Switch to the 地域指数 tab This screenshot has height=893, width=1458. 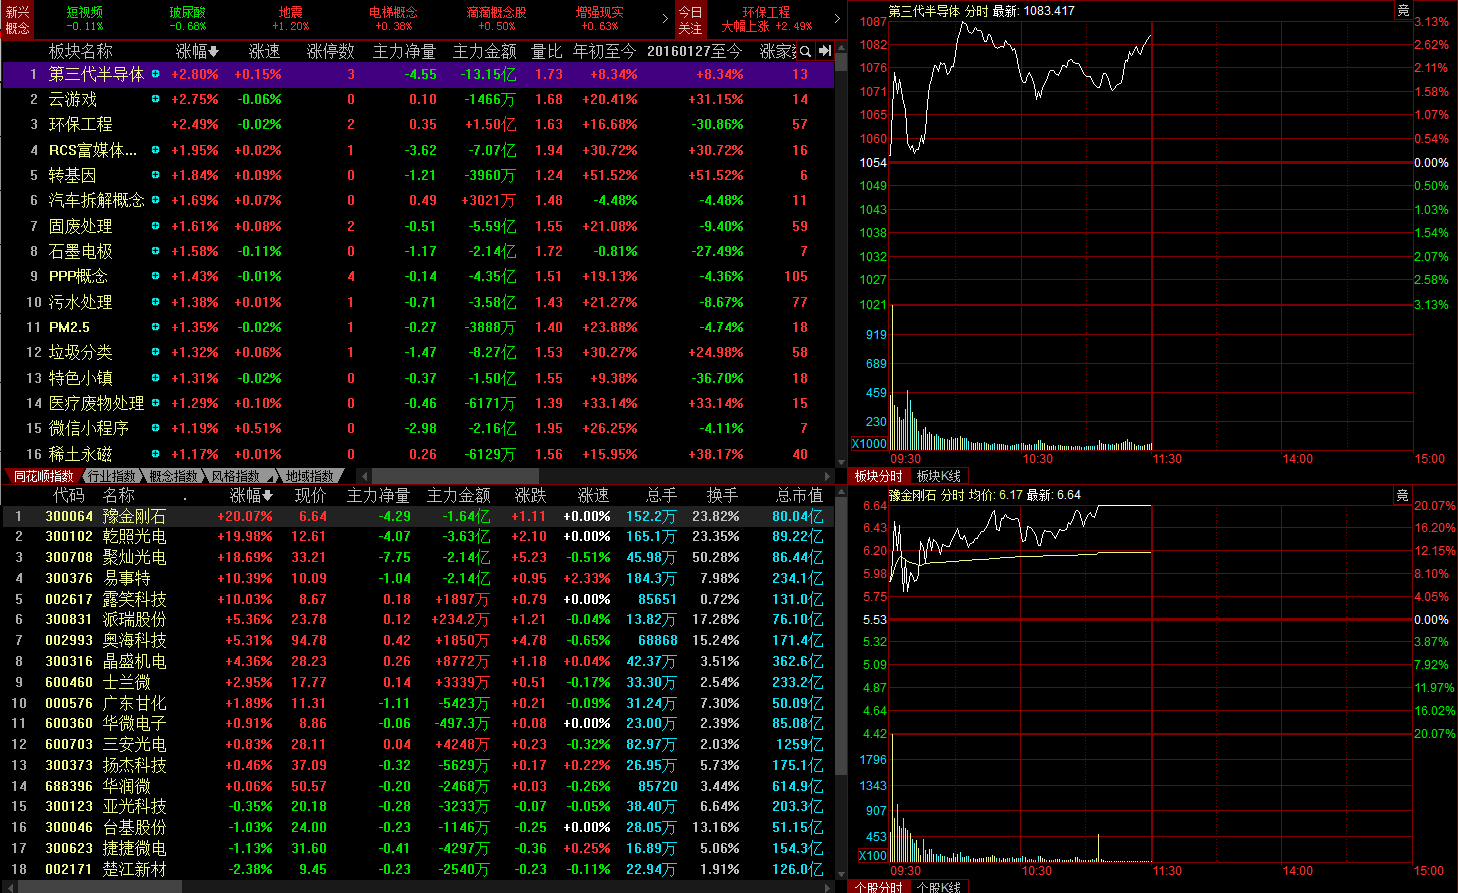310,476
